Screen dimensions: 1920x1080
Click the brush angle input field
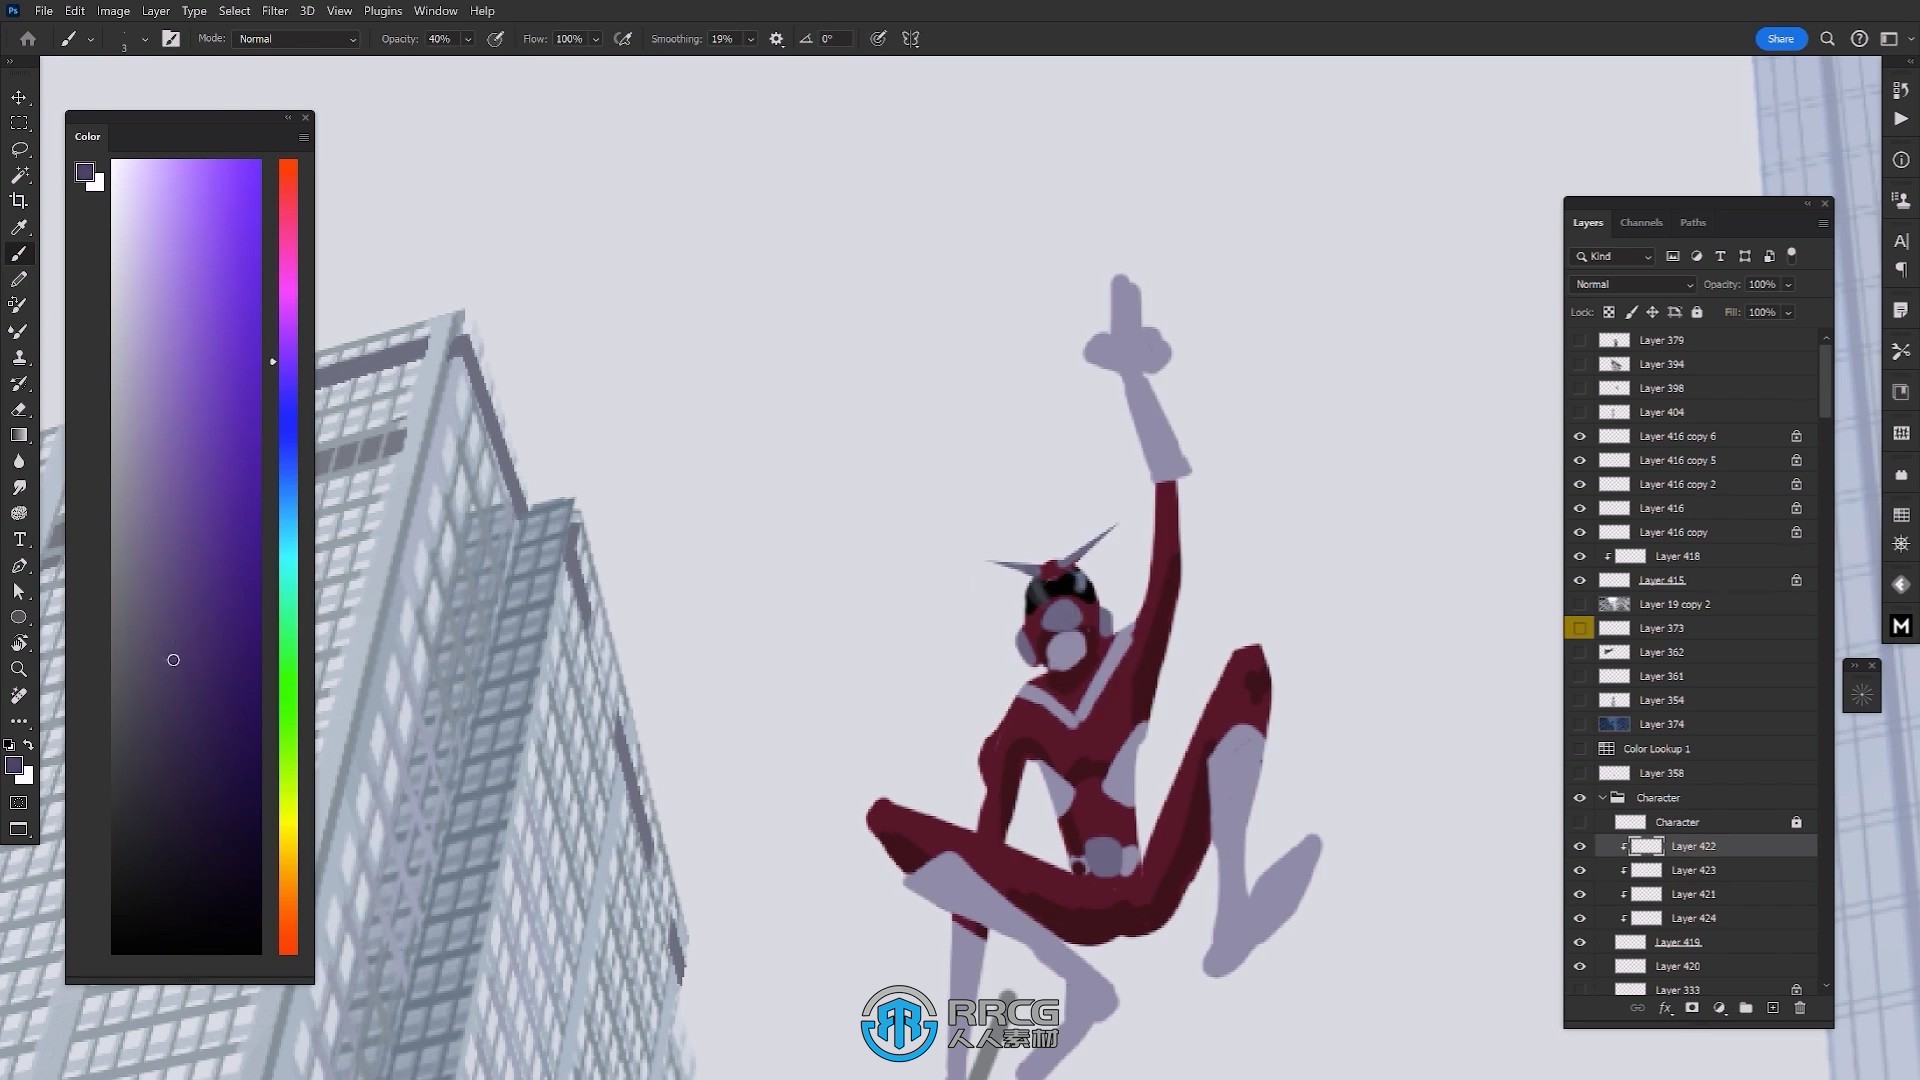836,39
